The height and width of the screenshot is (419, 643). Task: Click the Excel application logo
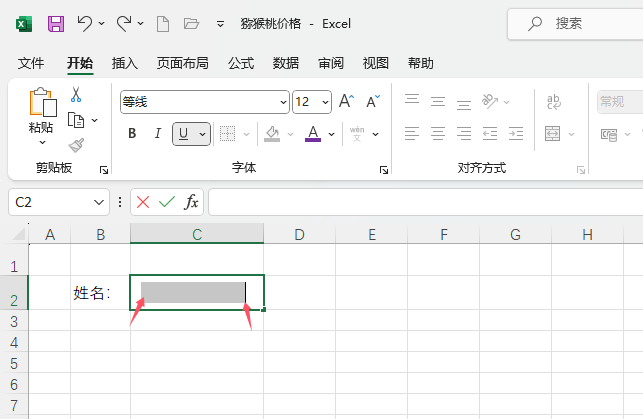click(24, 24)
